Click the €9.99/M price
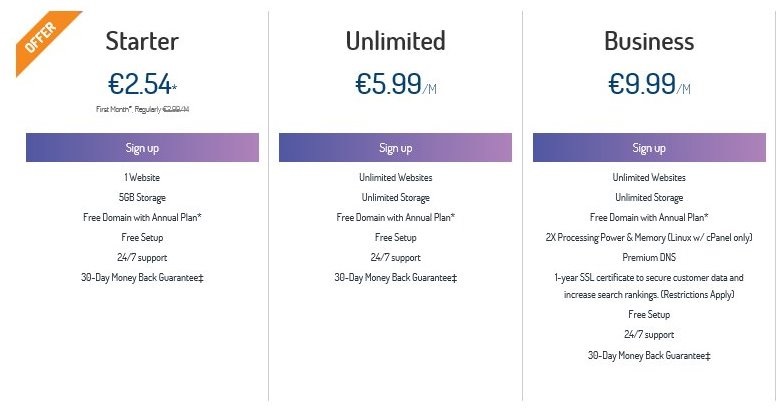Image resolution: width=780 pixels, height=412 pixels. click(649, 84)
